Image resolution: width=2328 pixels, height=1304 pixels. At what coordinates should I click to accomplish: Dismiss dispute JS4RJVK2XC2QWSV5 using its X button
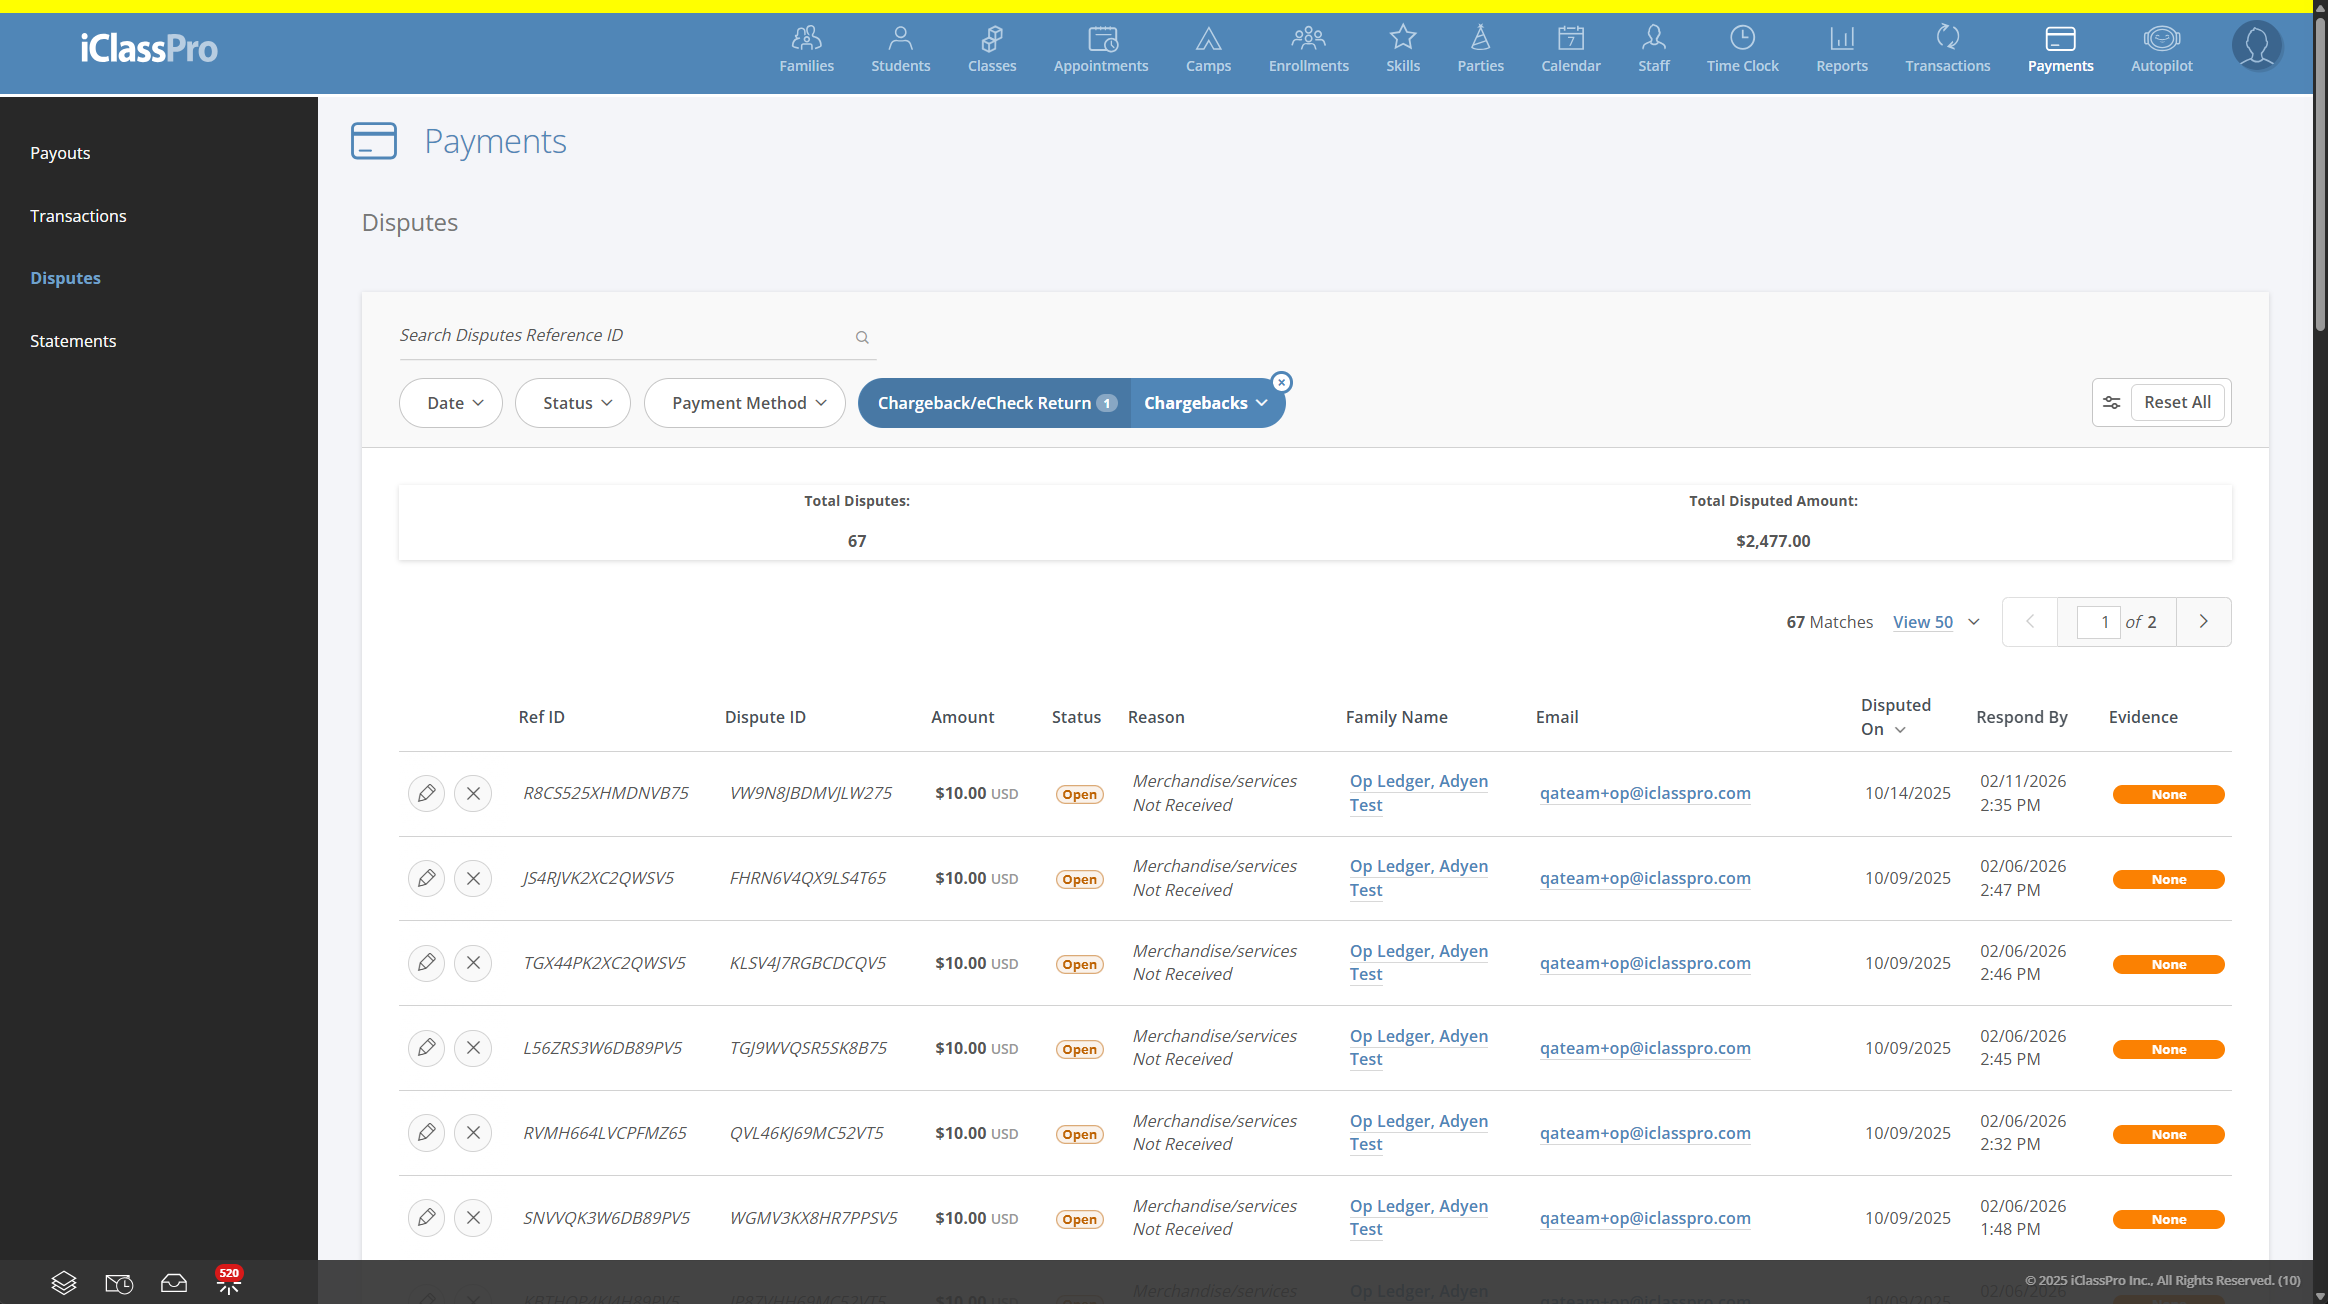coord(473,878)
